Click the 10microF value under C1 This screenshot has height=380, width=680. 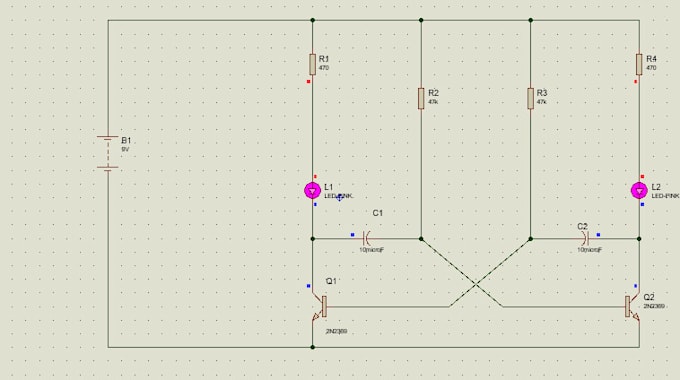372,250
